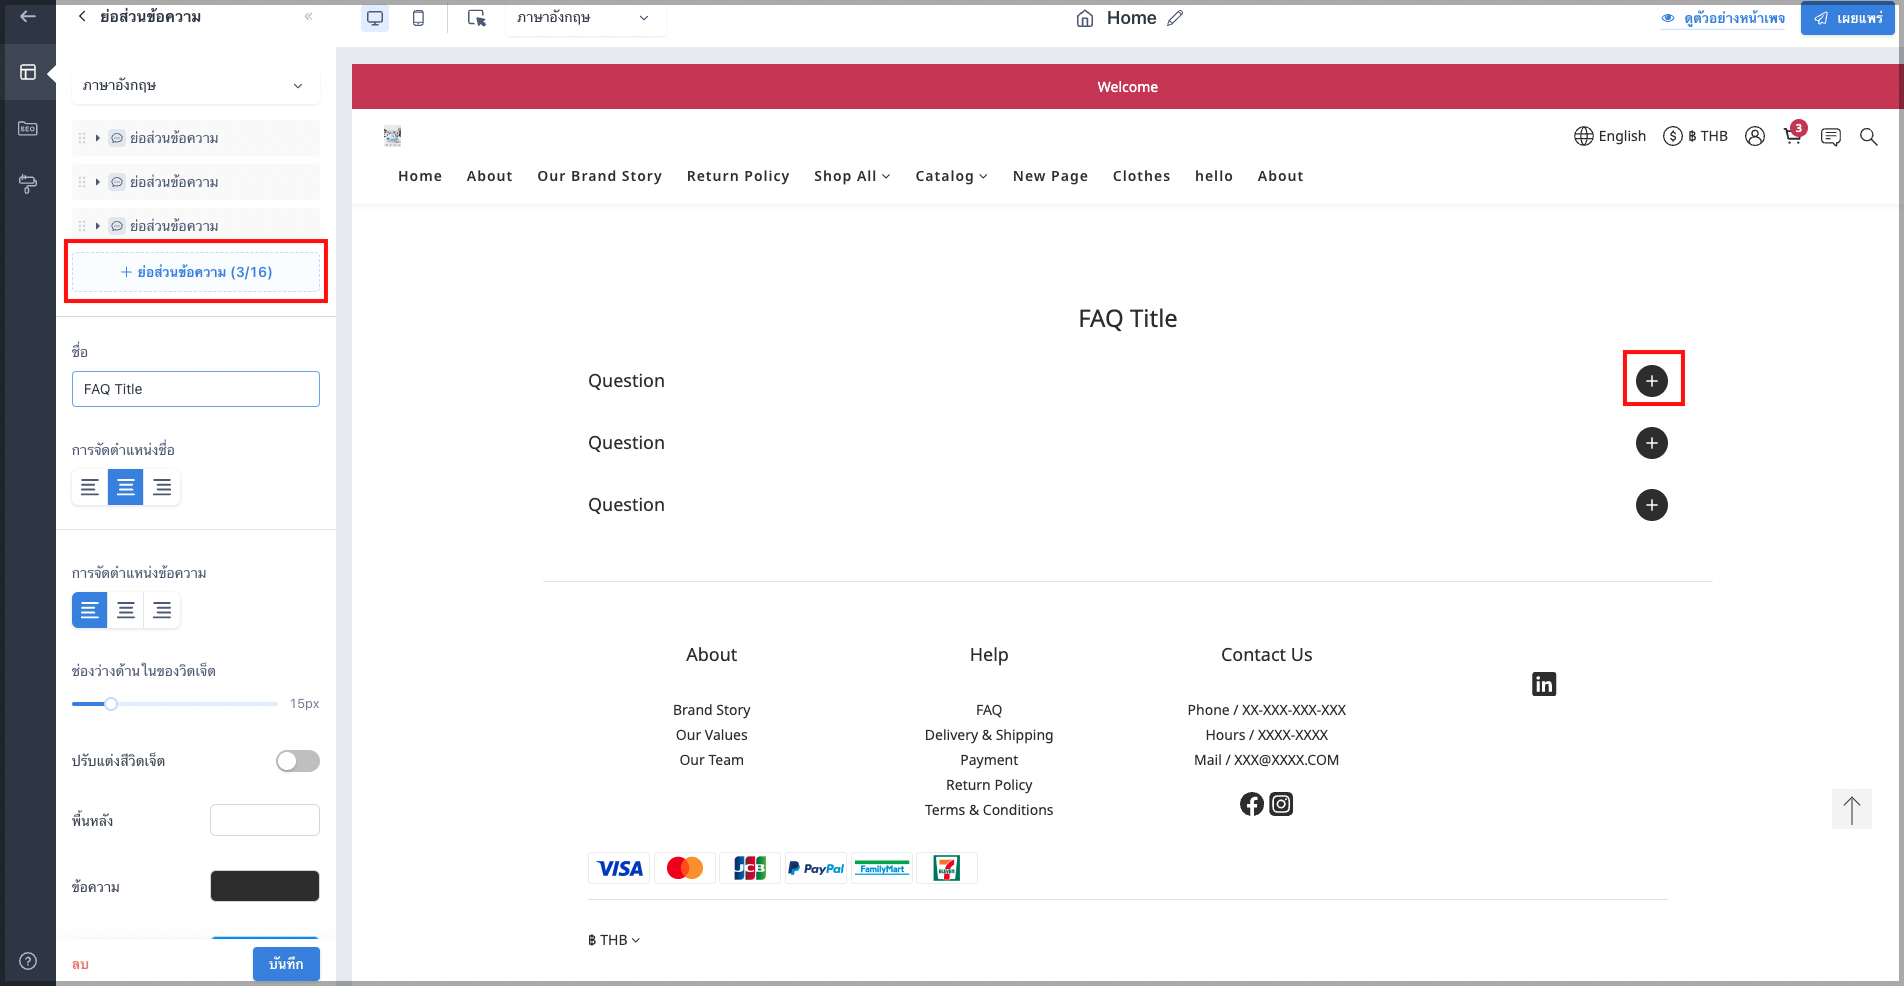
Task: Expand the first Question with its plus icon
Action: tap(1652, 381)
